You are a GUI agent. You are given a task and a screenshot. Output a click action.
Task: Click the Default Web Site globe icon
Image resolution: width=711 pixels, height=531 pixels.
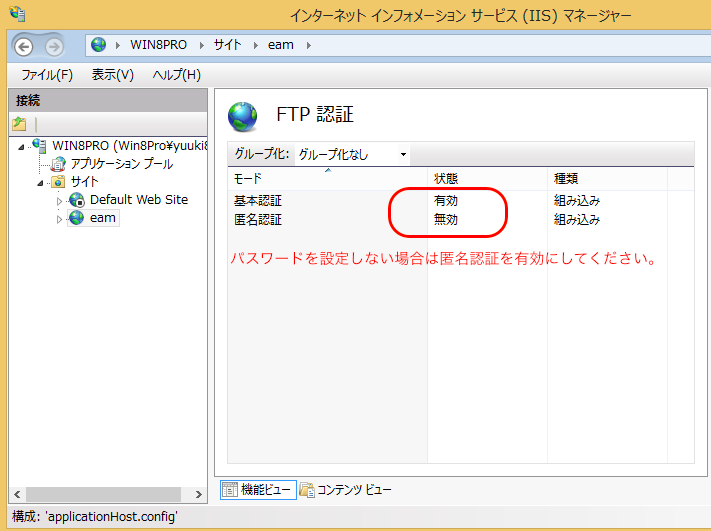coord(77,200)
